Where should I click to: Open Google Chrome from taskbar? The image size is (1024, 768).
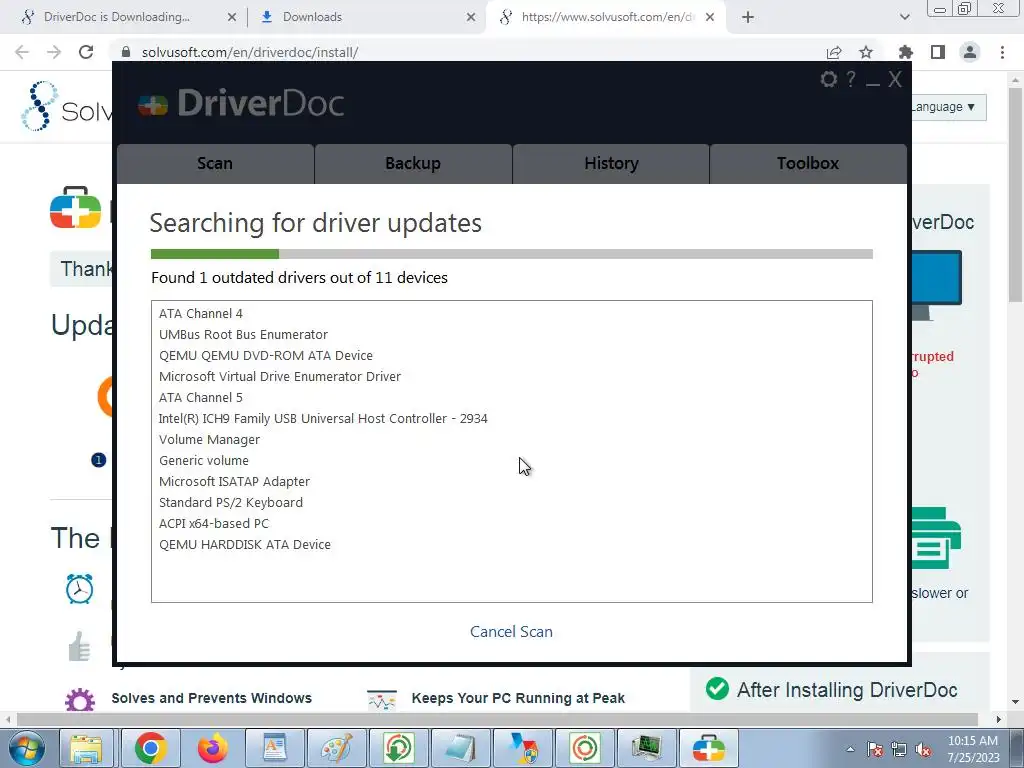tap(151, 748)
